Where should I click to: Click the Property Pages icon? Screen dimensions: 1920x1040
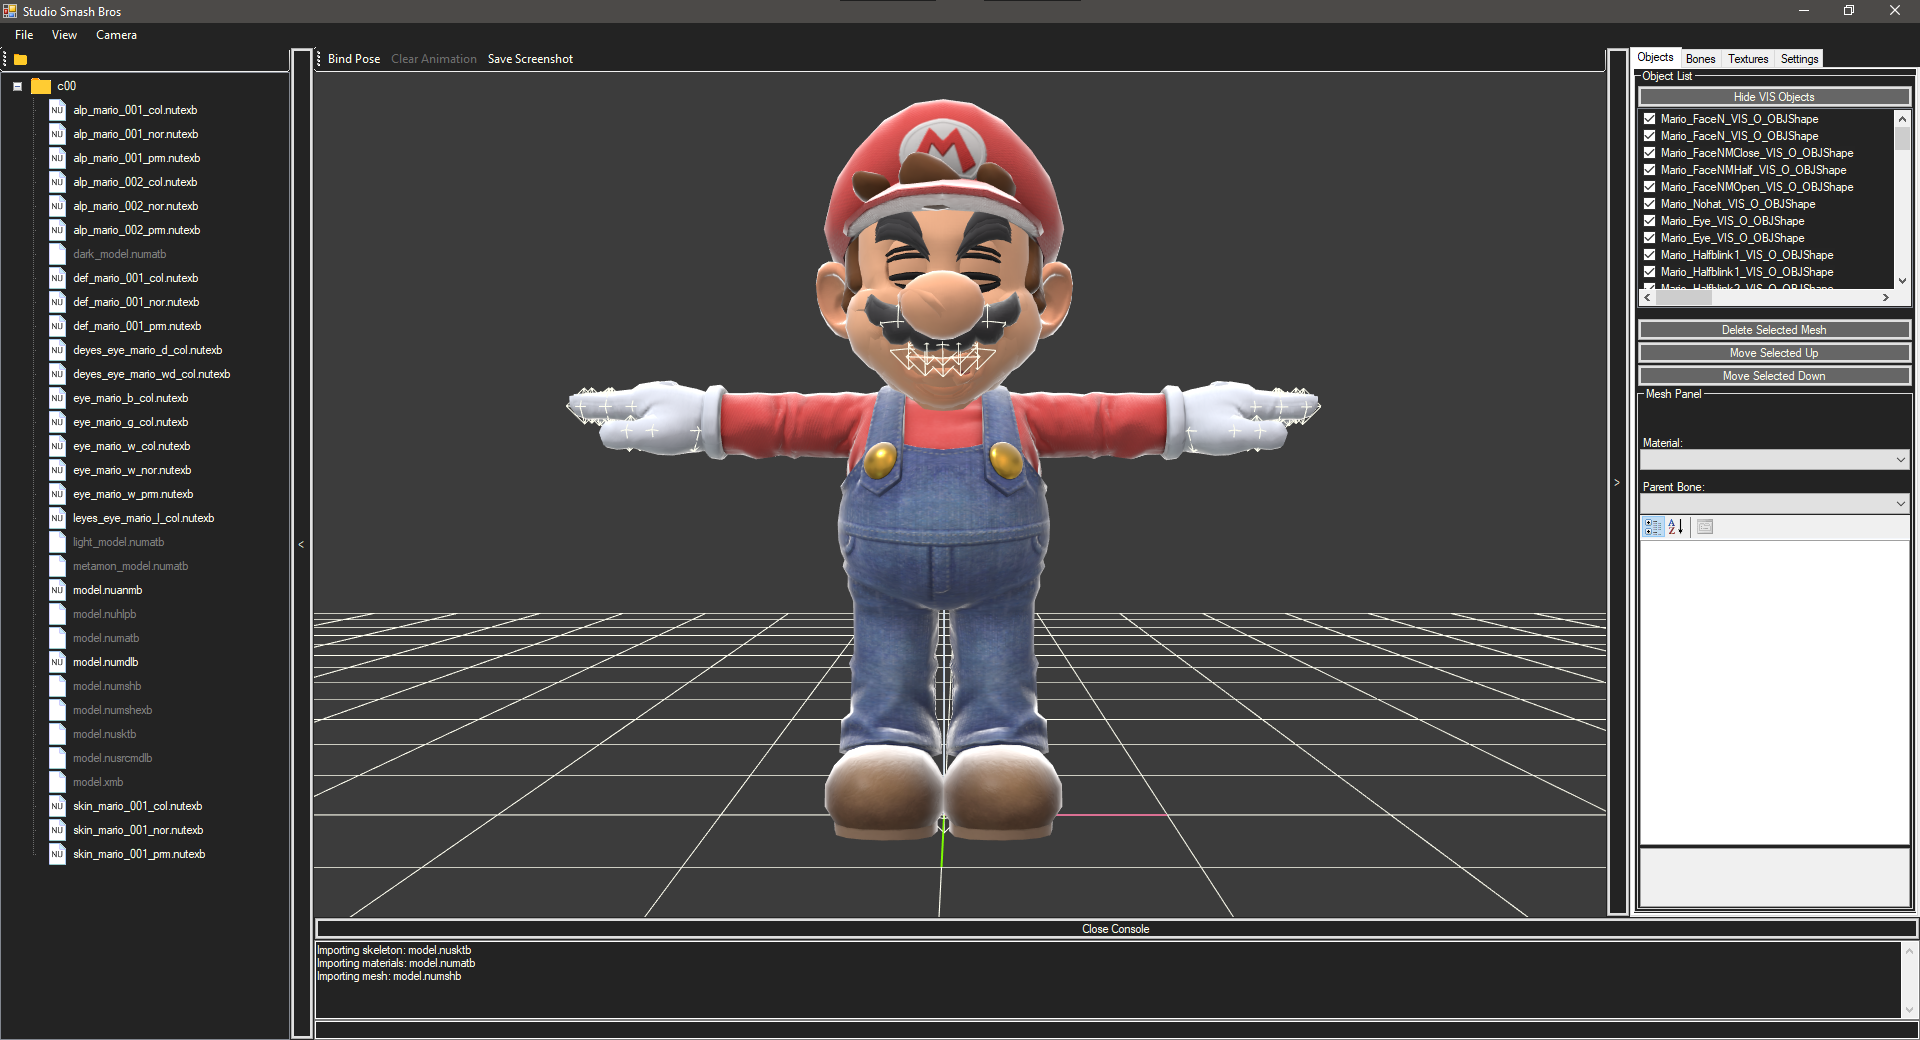(1705, 527)
